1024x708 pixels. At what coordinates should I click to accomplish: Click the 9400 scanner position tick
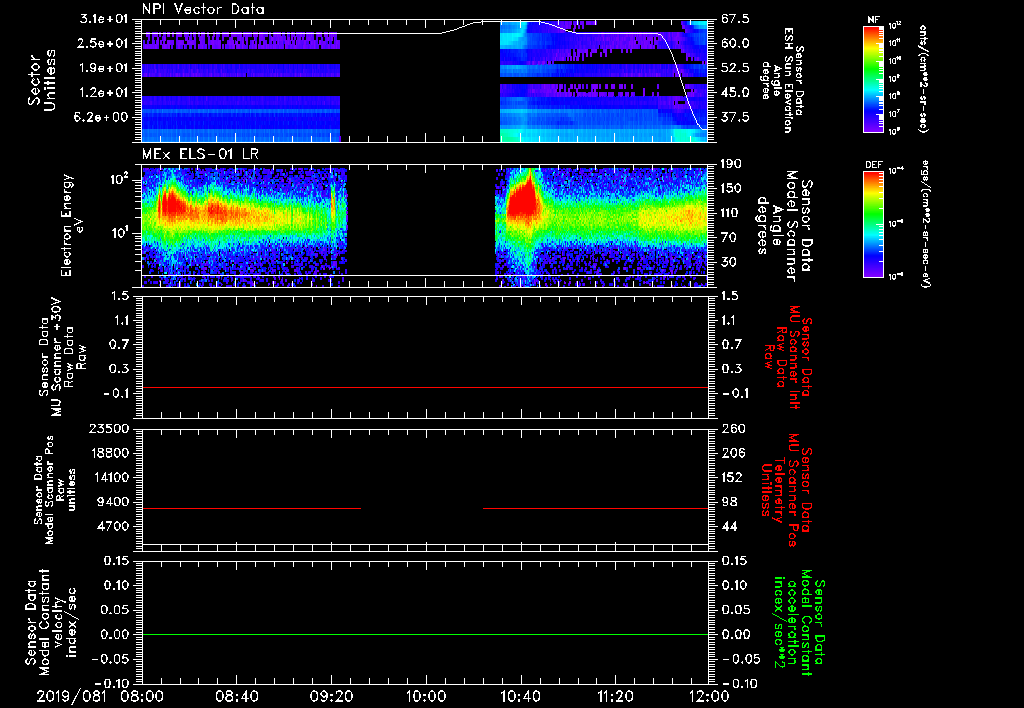[114, 502]
